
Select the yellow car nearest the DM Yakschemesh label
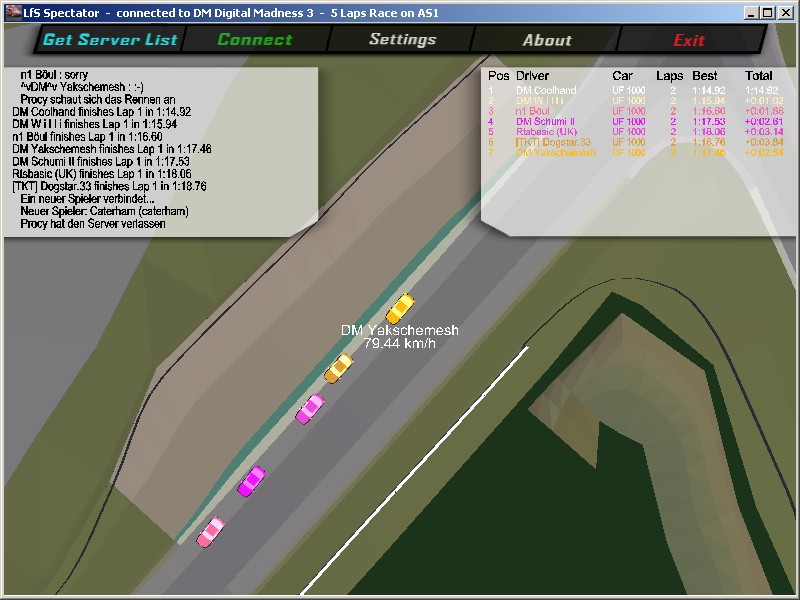coord(400,309)
